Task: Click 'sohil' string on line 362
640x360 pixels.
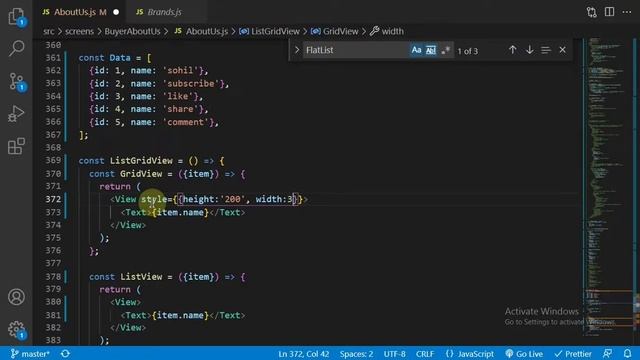Action: 181,71
